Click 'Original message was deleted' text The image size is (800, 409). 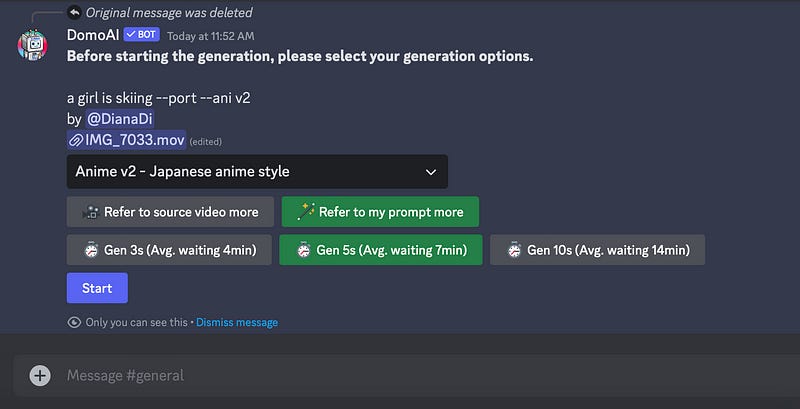tap(169, 12)
